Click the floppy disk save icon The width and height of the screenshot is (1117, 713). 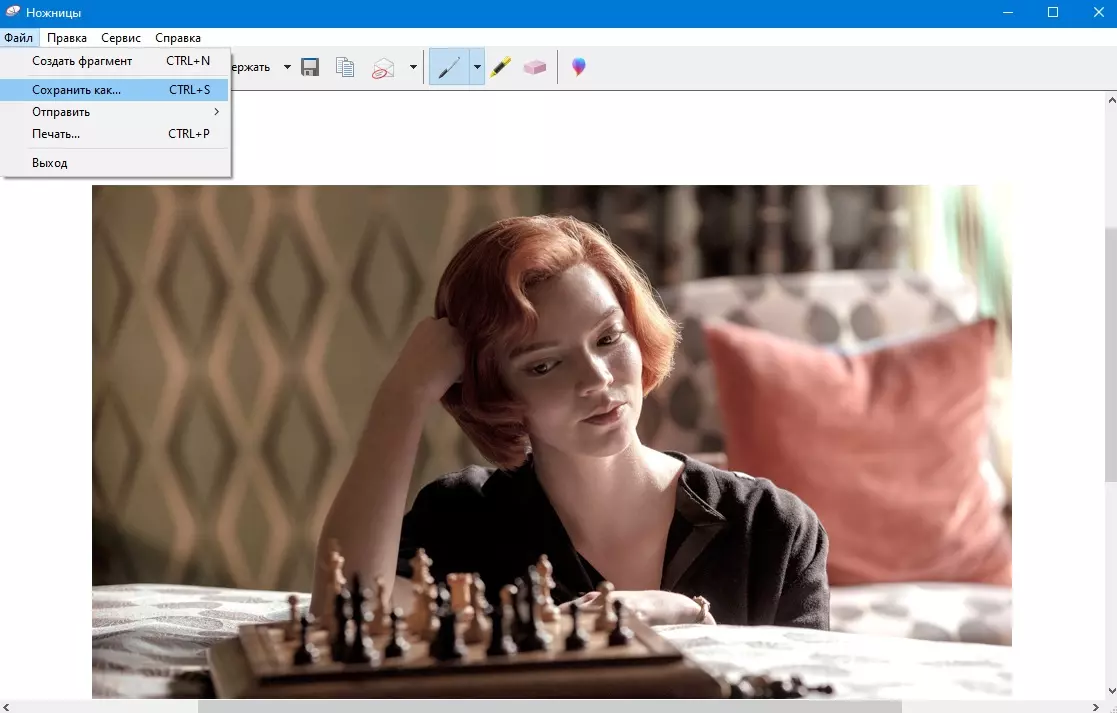(x=310, y=67)
